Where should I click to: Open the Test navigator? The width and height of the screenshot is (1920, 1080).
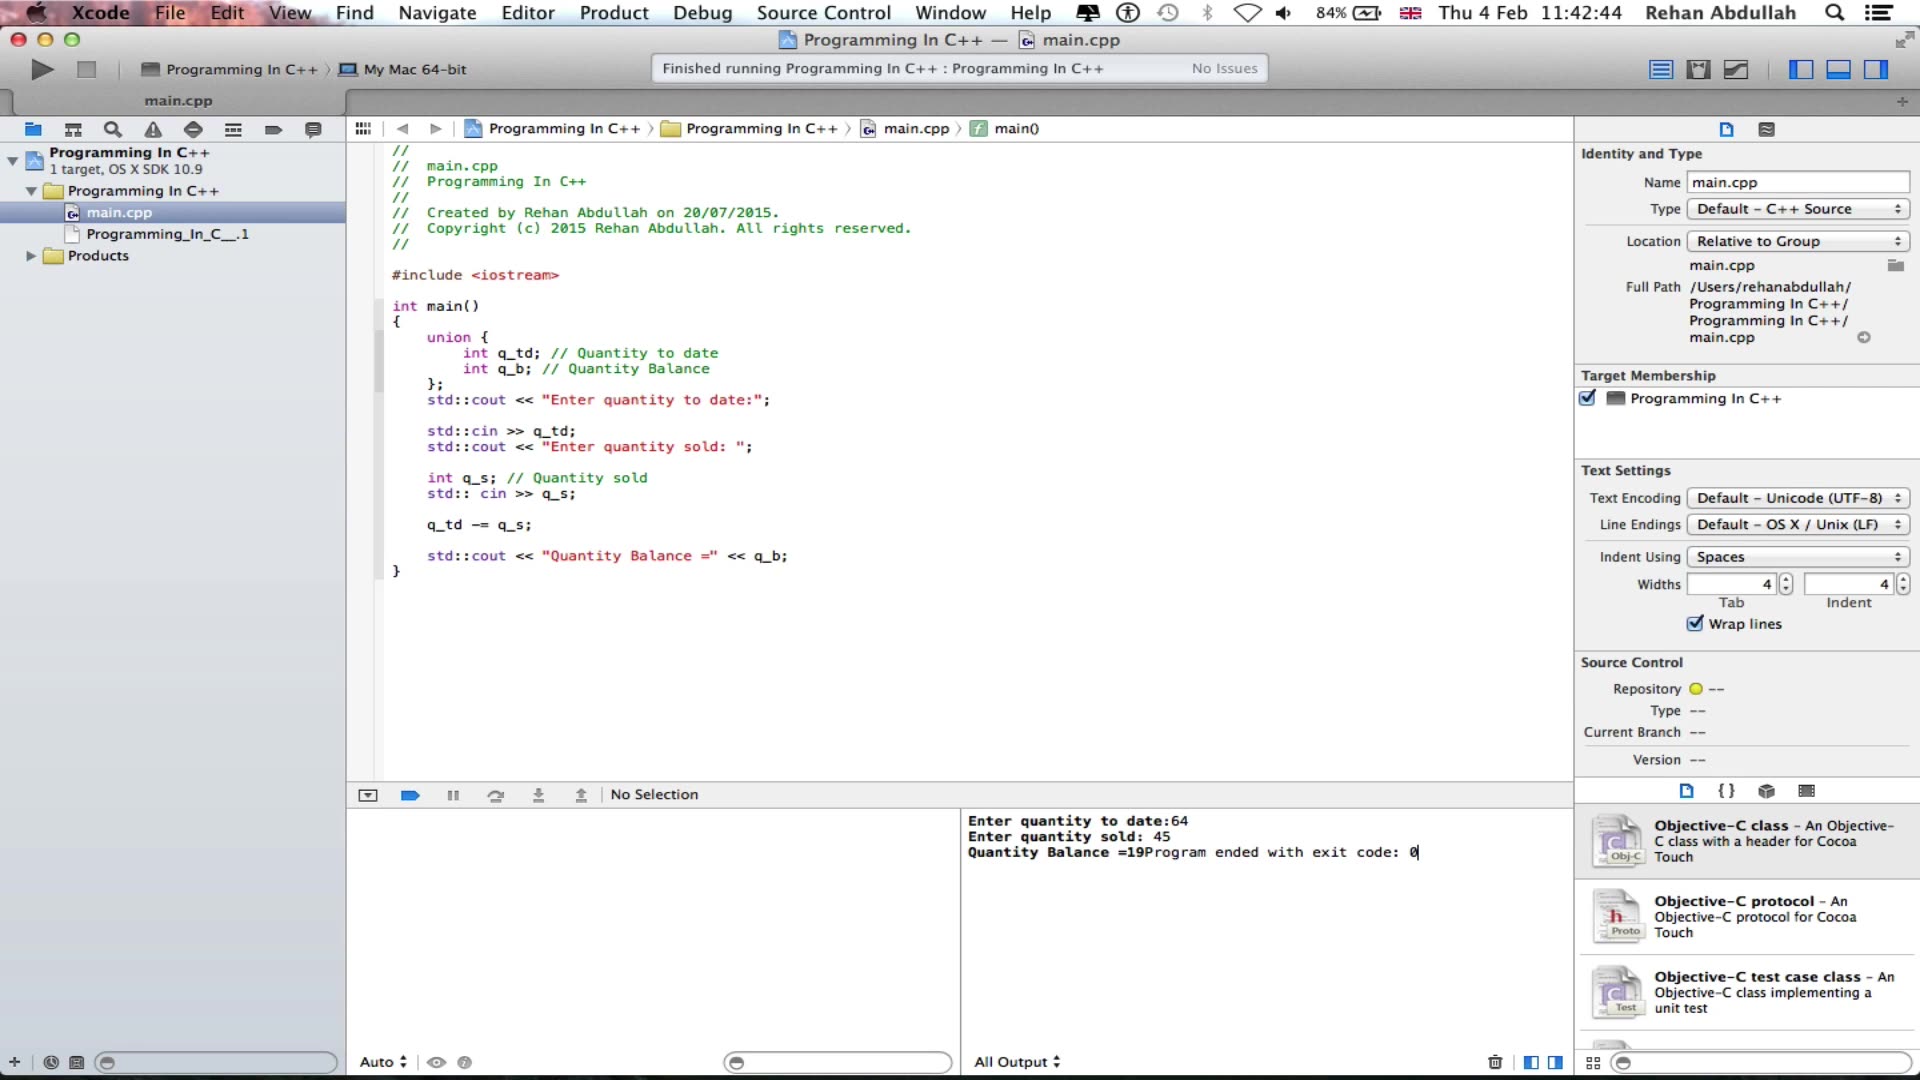[x=193, y=129]
